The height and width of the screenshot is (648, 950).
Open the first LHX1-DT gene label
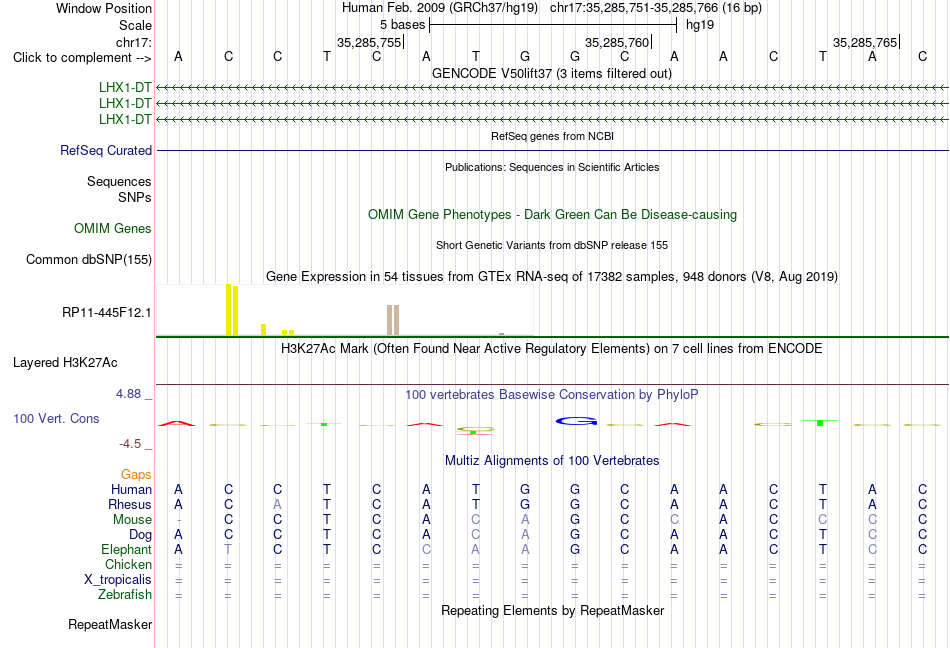(125, 87)
